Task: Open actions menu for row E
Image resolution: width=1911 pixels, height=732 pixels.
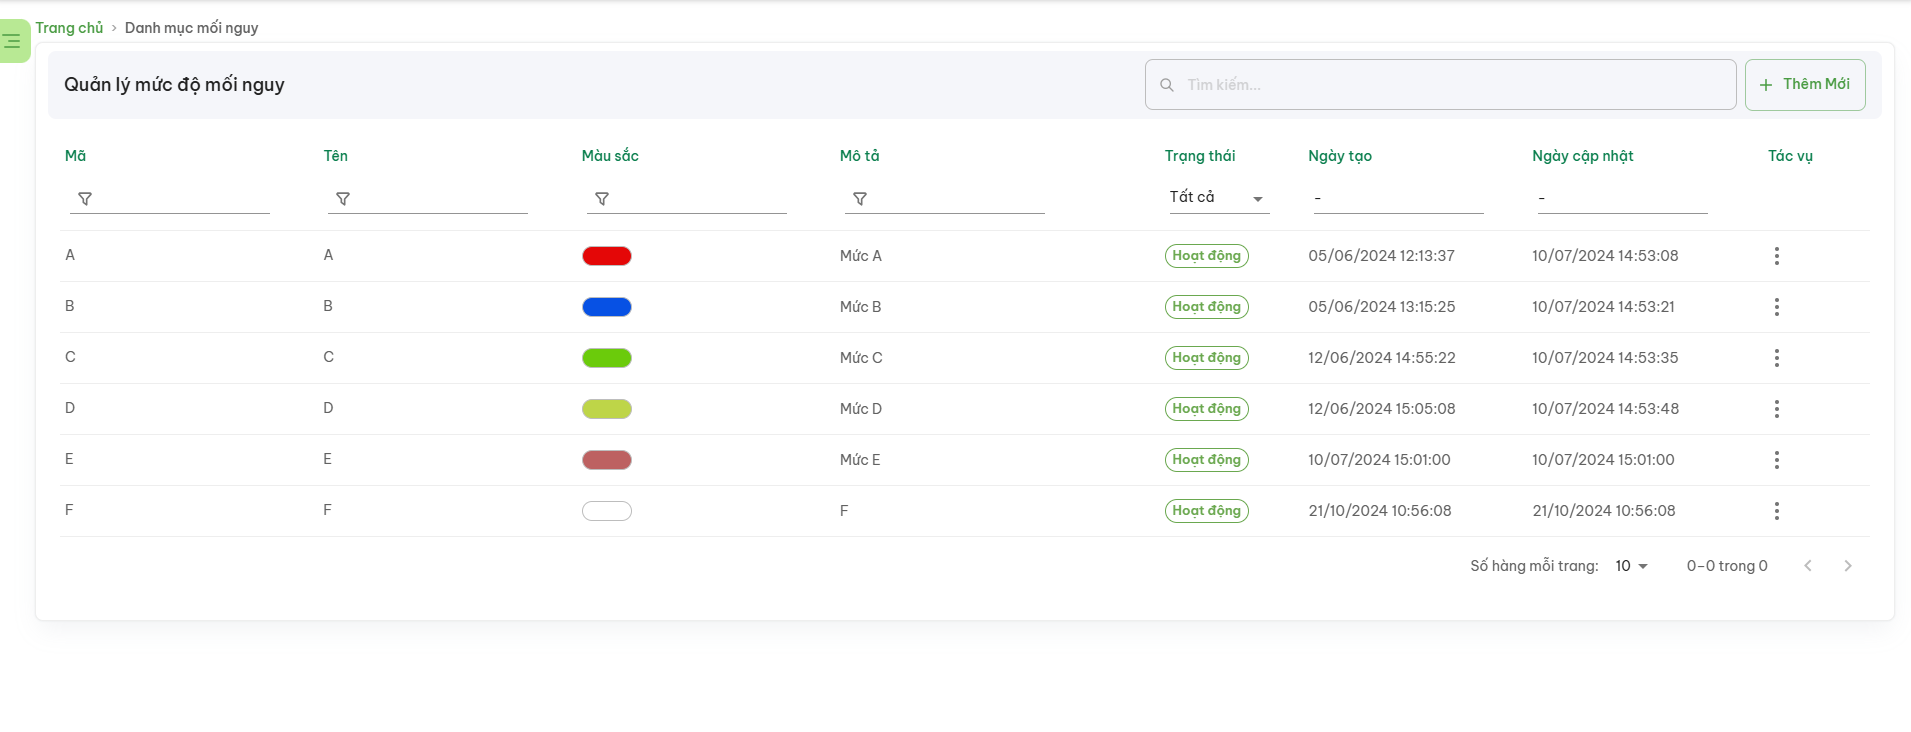Action: [1777, 460]
